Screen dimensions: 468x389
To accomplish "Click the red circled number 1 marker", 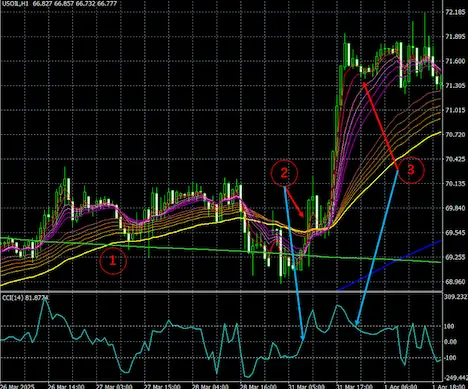I will point(113,261).
